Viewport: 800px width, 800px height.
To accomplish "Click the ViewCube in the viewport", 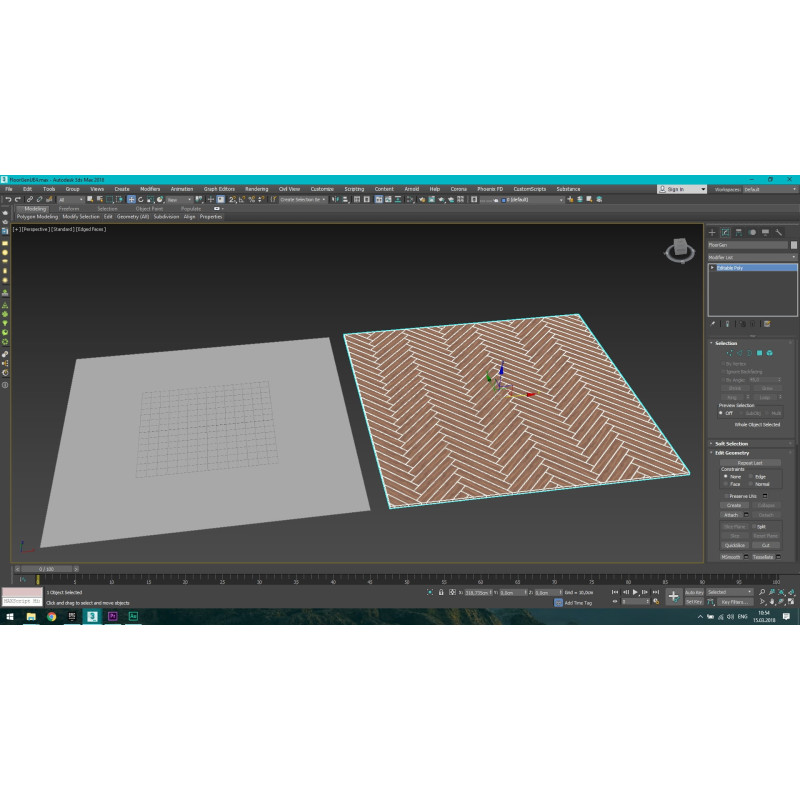I will pyautogui.click(x=680, y=249).
